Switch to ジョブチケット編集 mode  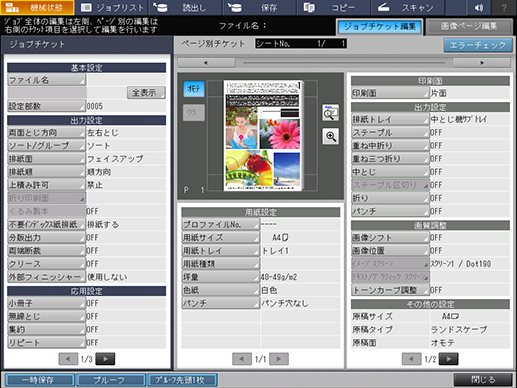pos(380,27)
